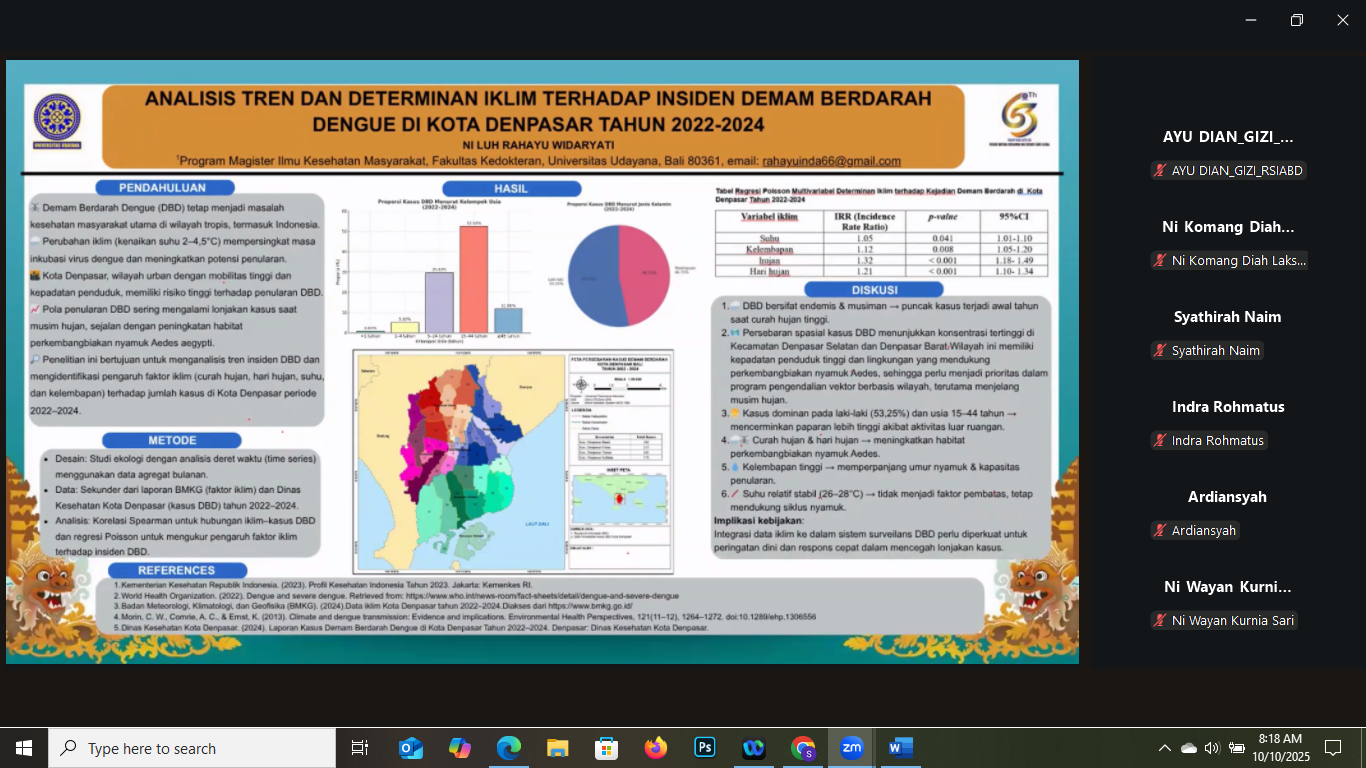Open Google Chrome from the taskbar
The height and width of the screenshot is (768, 1366).
803,748
